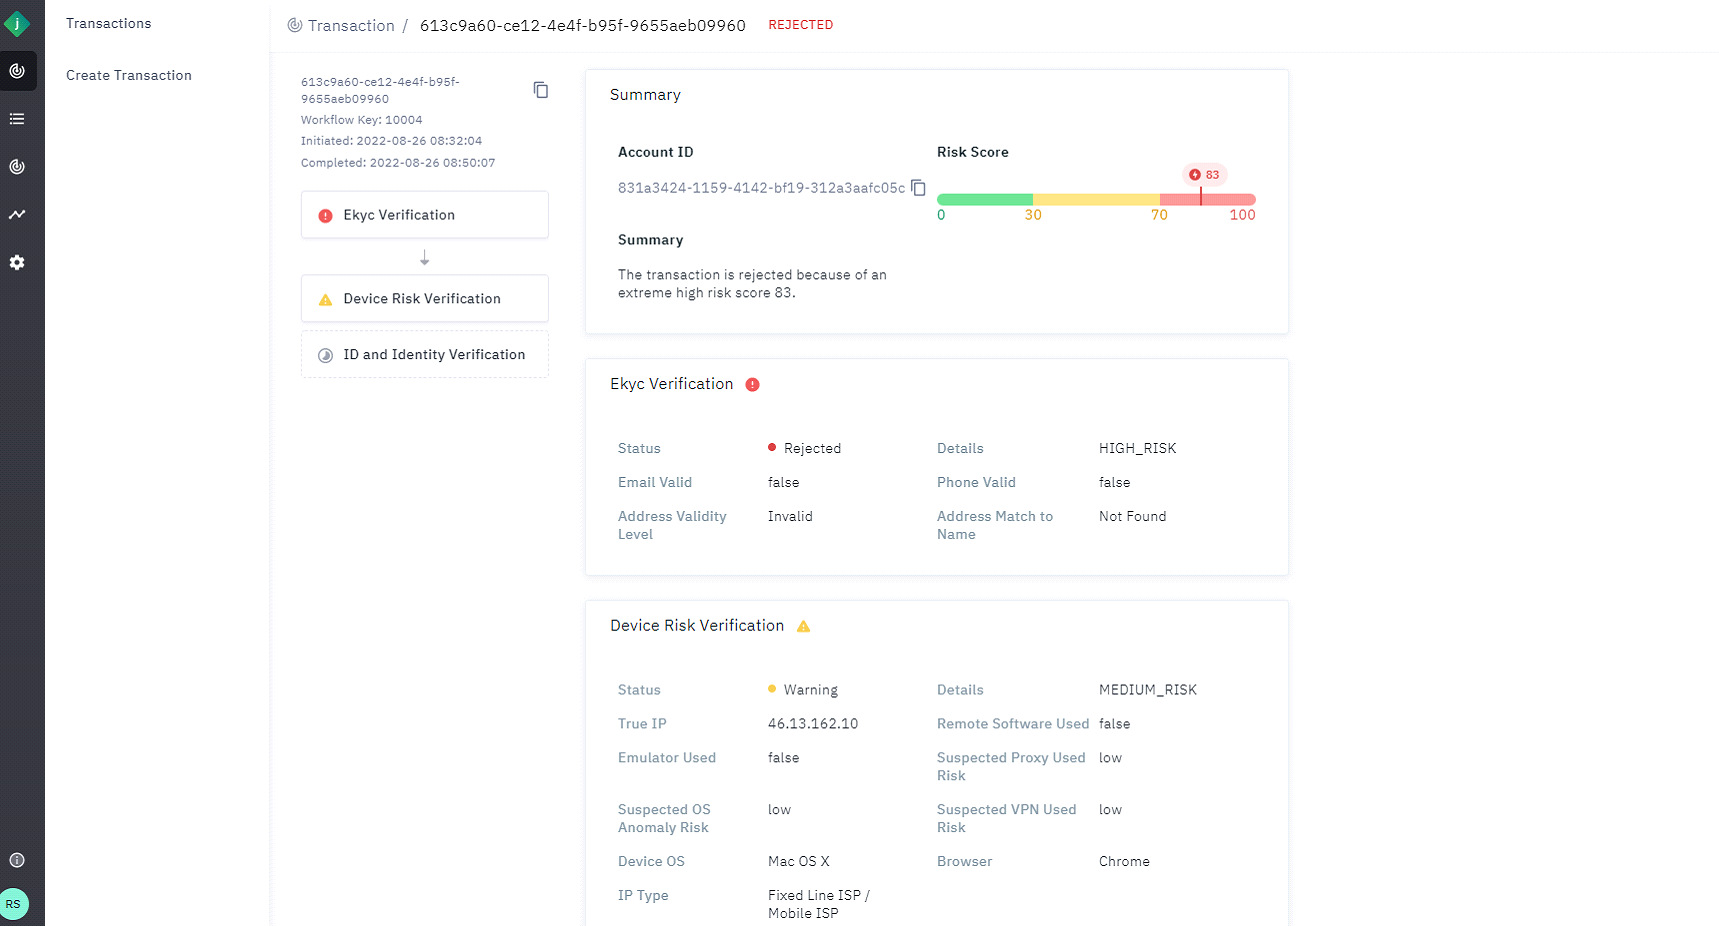Click the True IP address value
The width and height of the screenshot is (1719, 926).
(812, 724)
